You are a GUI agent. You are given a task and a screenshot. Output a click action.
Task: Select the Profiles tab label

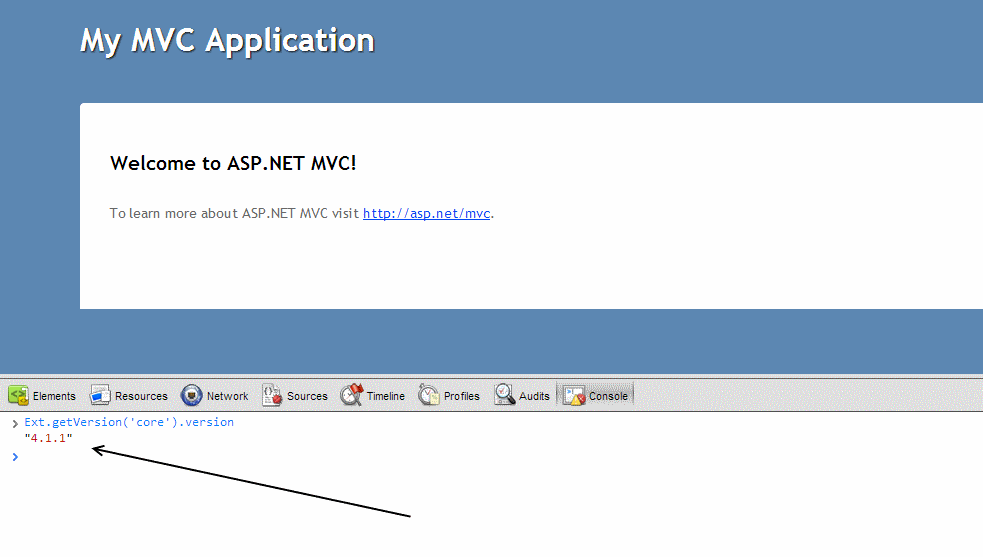click(461, 396)
